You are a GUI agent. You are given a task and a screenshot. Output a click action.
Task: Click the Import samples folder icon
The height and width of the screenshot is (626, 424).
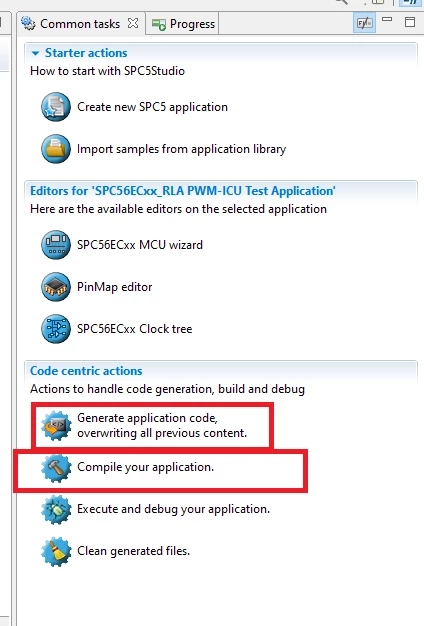pyautogui.click(x=56, y=149)
